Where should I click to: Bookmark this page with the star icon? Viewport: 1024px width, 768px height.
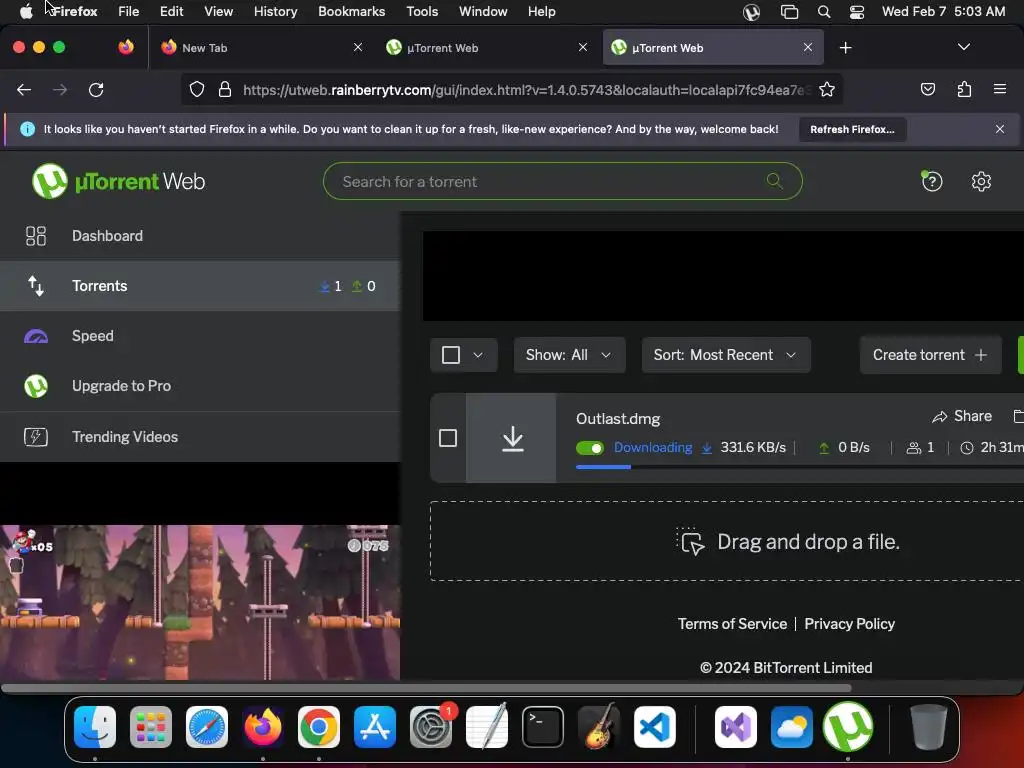827,89
